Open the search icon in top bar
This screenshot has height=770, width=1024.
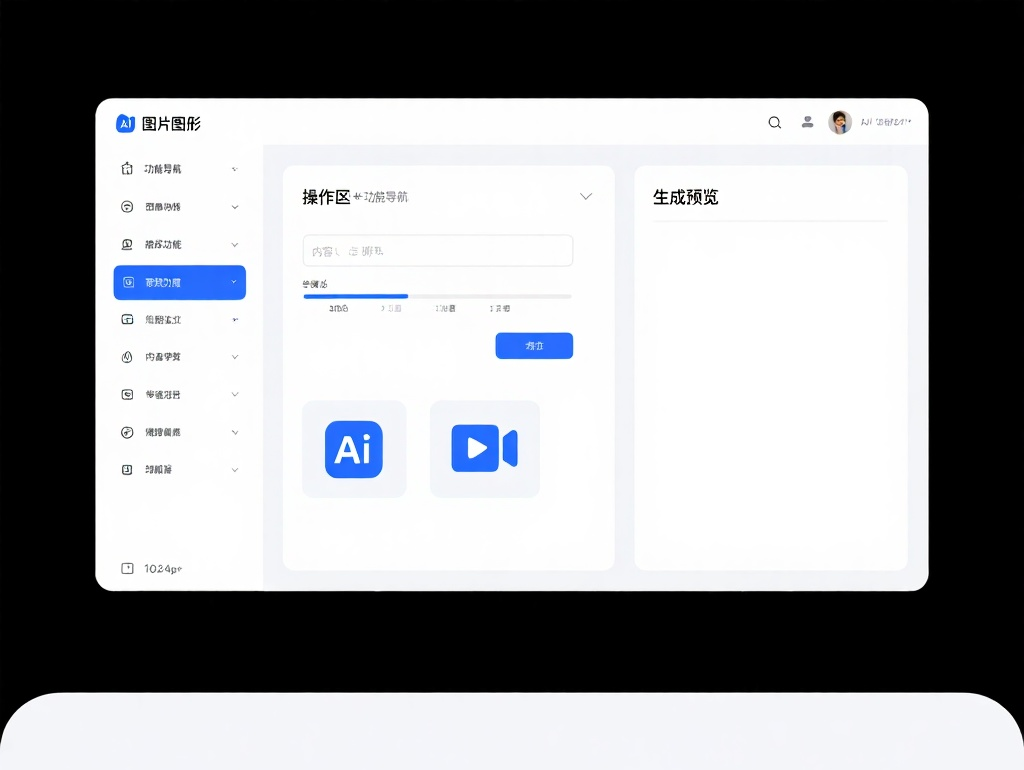point(774,122)
